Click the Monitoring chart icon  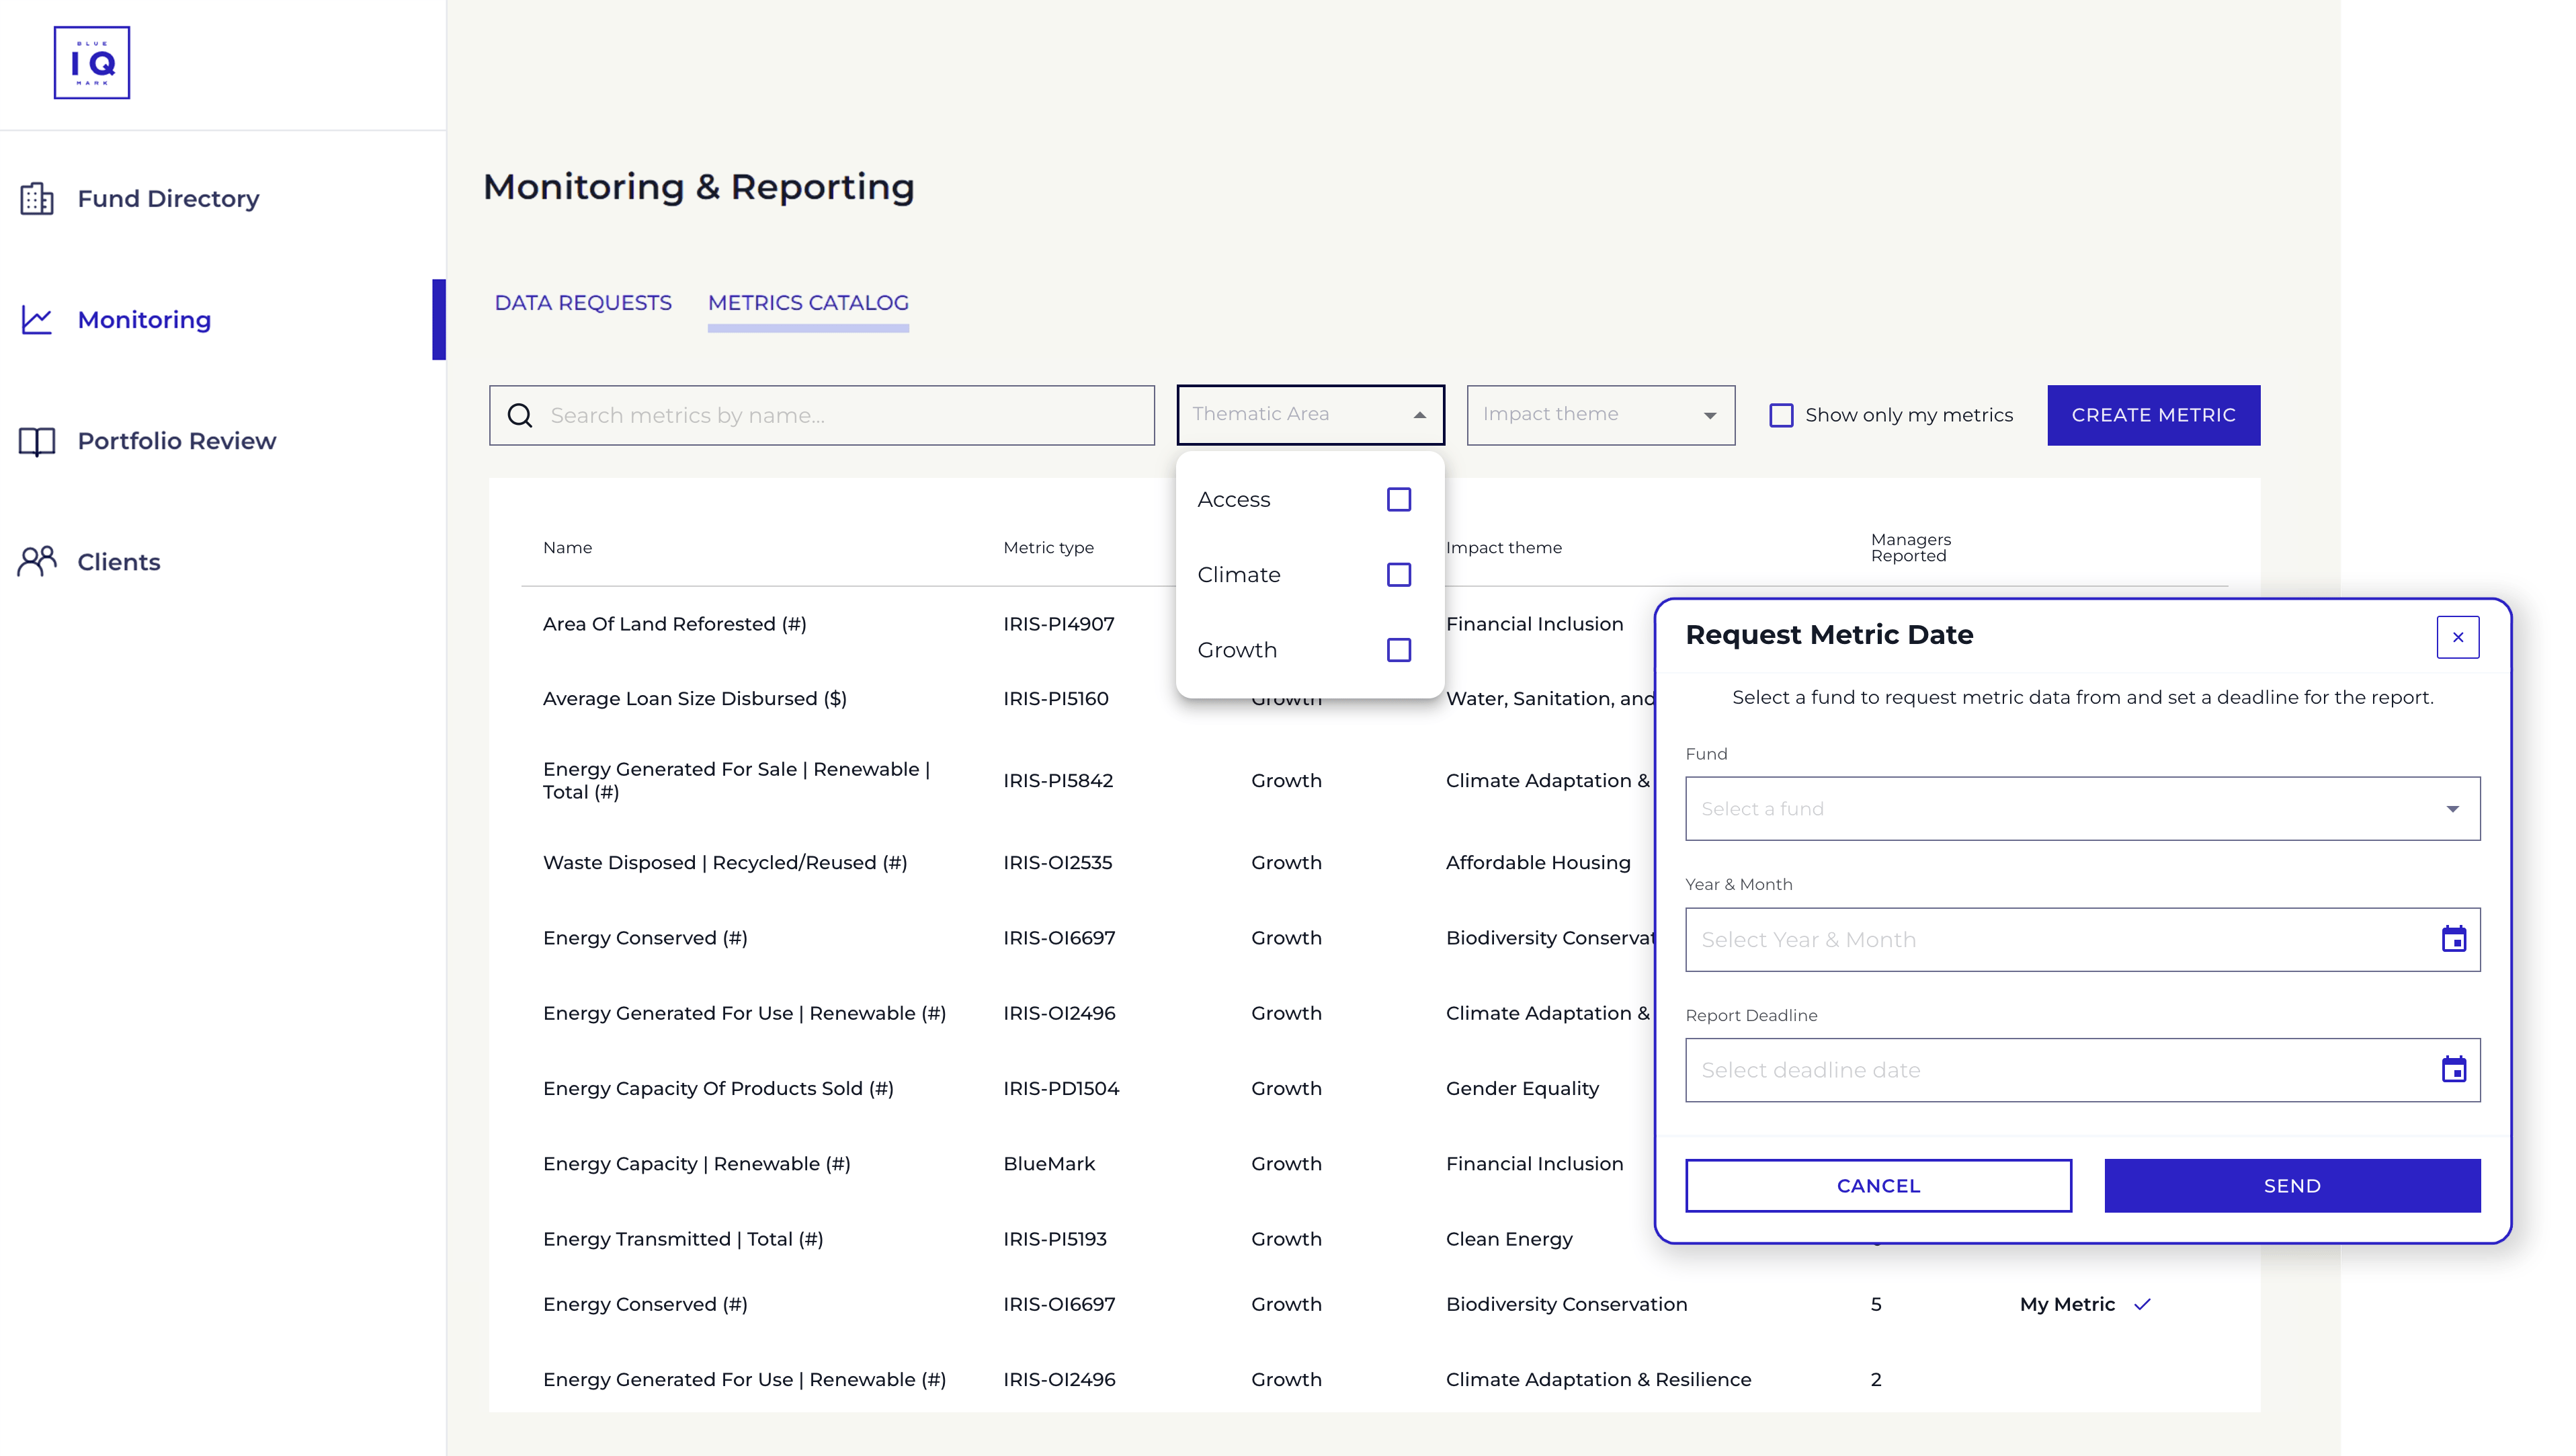pyautogui.click(x=37, y=320)
